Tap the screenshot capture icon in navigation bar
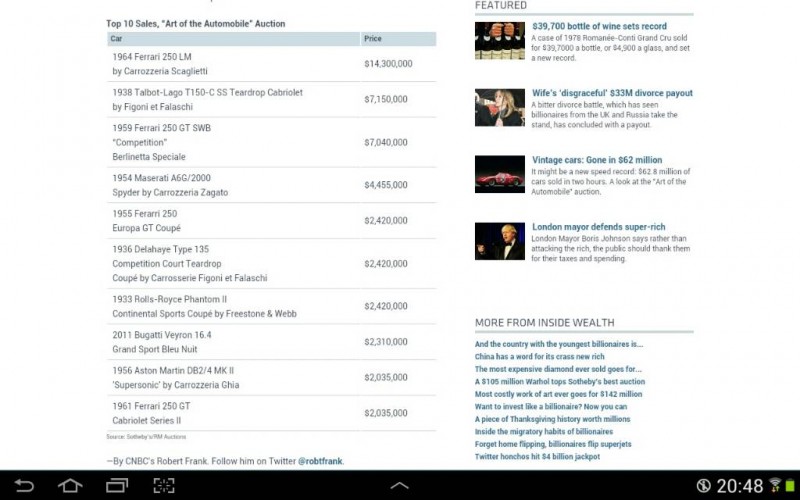Image resolution: width=800 pixels, height=500 pixels. pos(164,485)
